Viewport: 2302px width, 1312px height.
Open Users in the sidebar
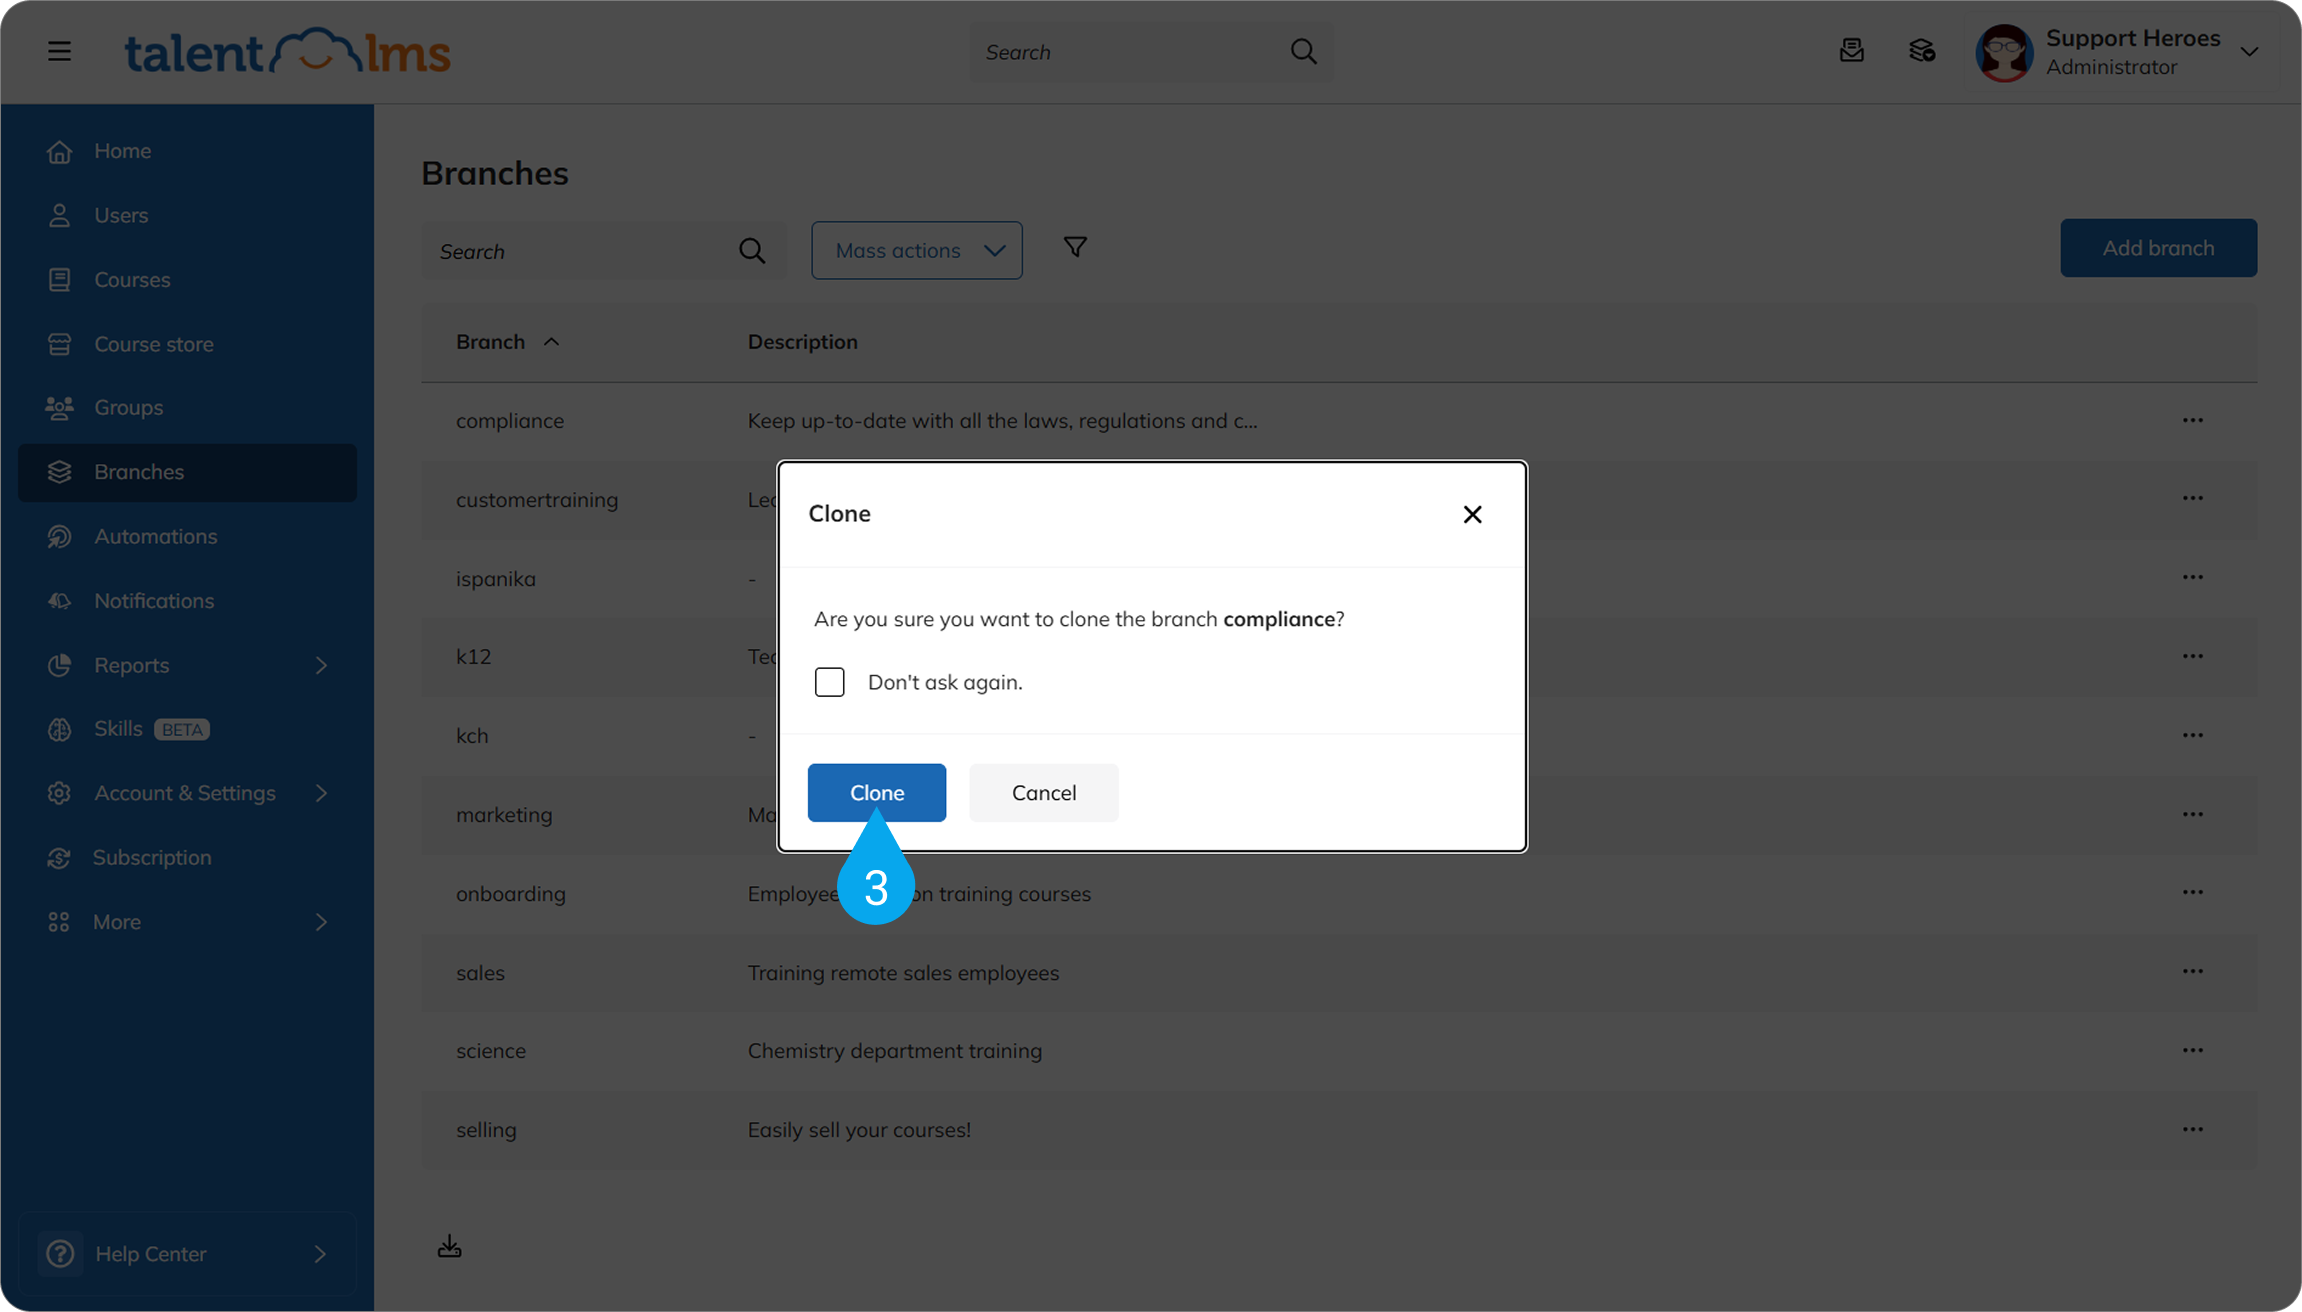point(187,215)
